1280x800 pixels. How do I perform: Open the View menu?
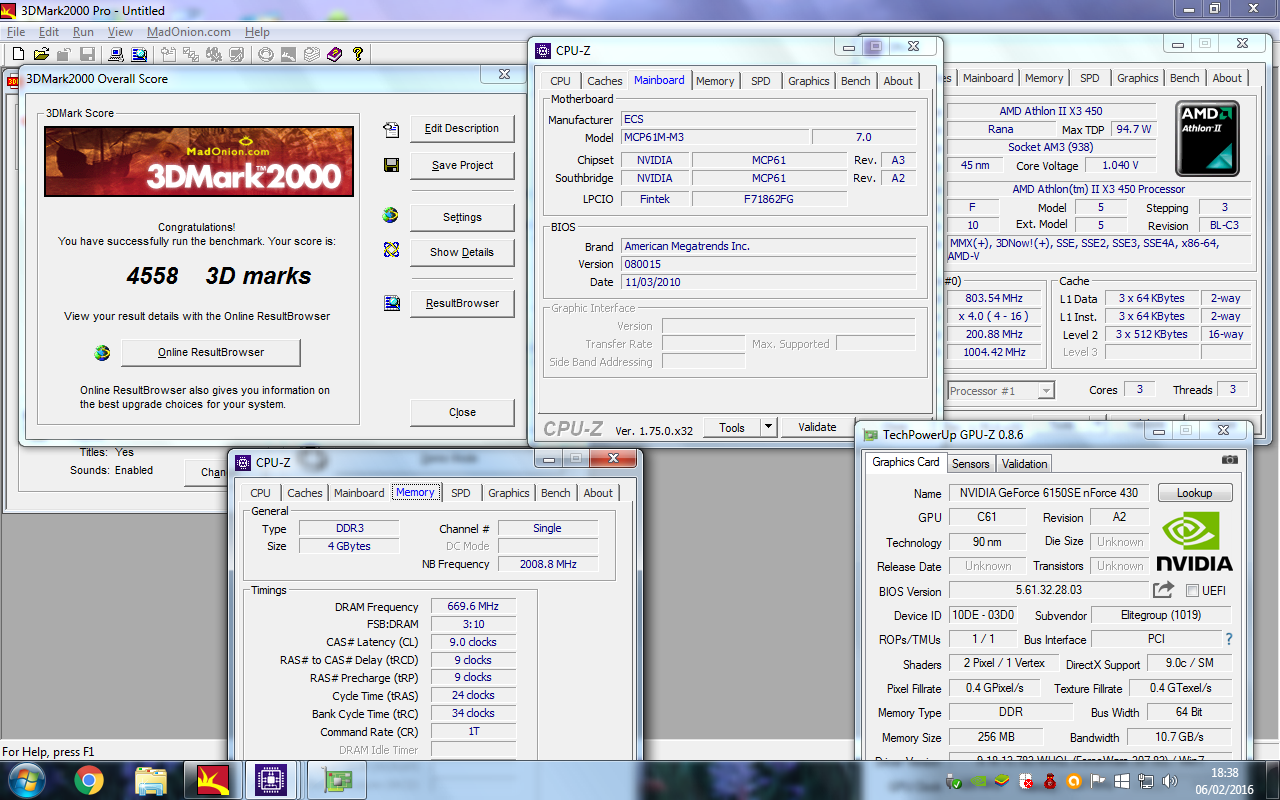click(x=120, y=32)
